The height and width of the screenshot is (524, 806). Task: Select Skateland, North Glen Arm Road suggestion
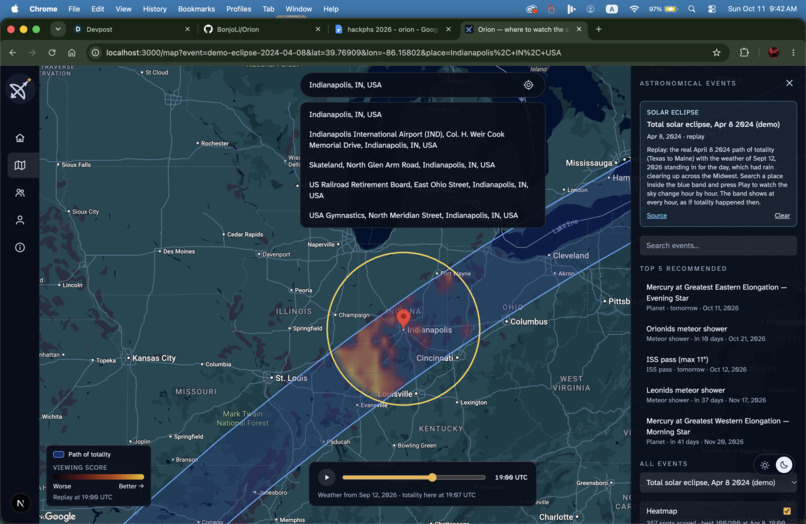click(x=423, y=165)
